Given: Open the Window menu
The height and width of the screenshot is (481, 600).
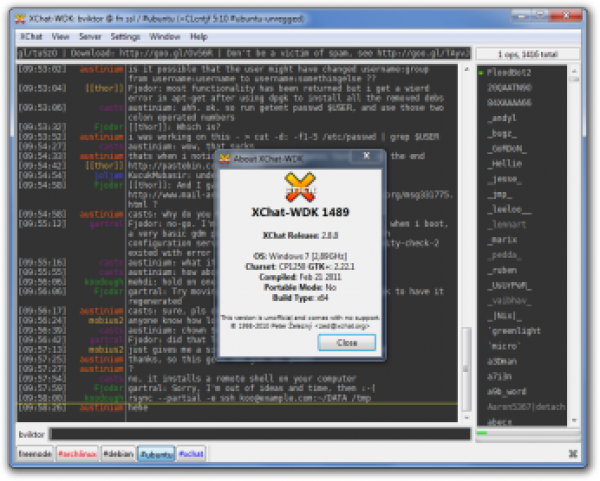Looking at the screenshot, I should 165,37.
